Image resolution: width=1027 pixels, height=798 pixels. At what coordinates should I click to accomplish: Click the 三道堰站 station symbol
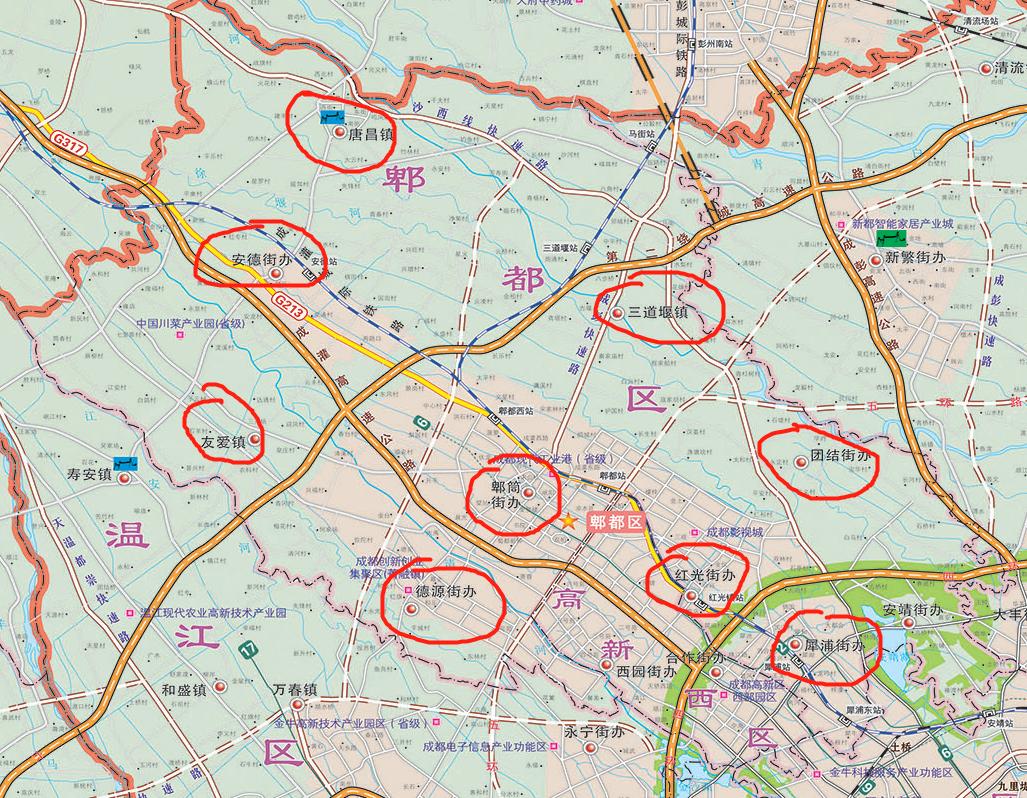pyautogui.click(x=586, y=248)
